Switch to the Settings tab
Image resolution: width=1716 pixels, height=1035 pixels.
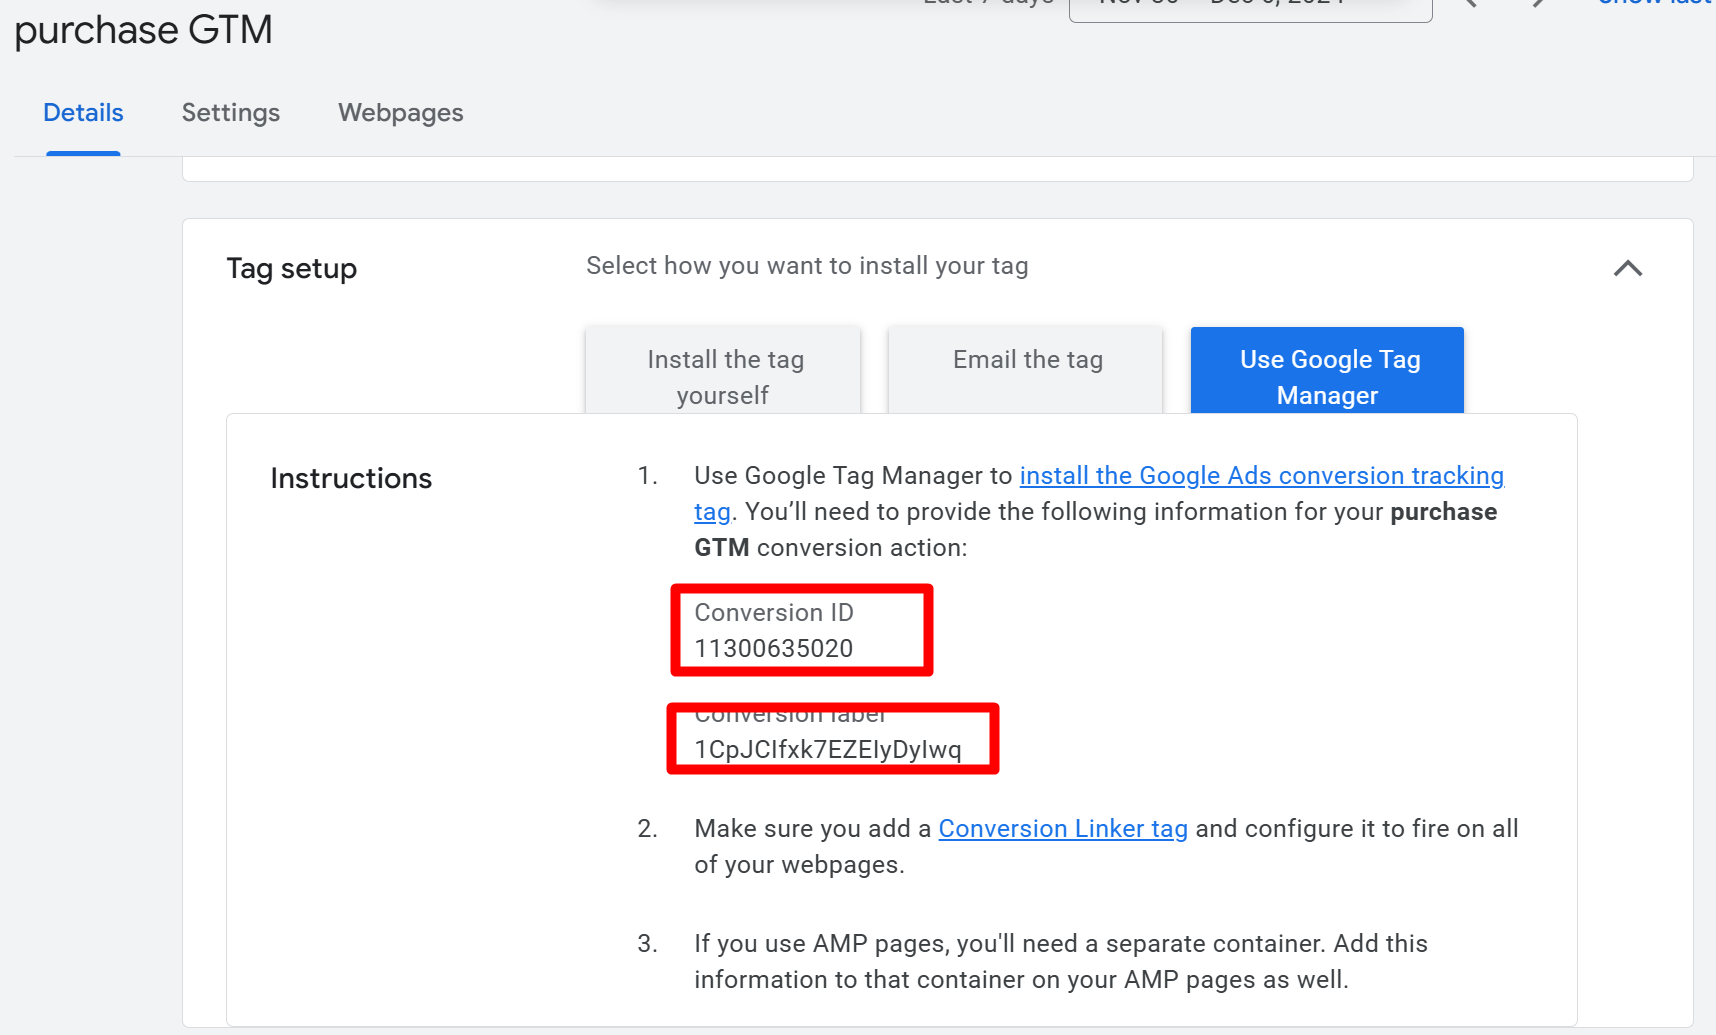tap(230, 113)
